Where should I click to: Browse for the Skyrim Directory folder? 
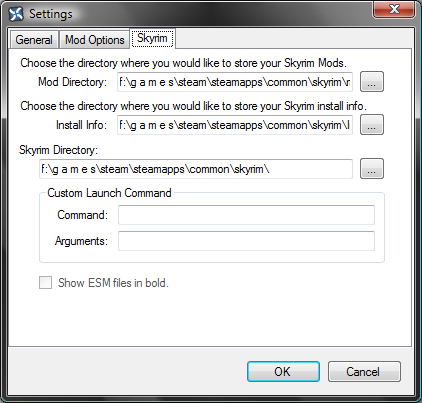pos(372,169)
